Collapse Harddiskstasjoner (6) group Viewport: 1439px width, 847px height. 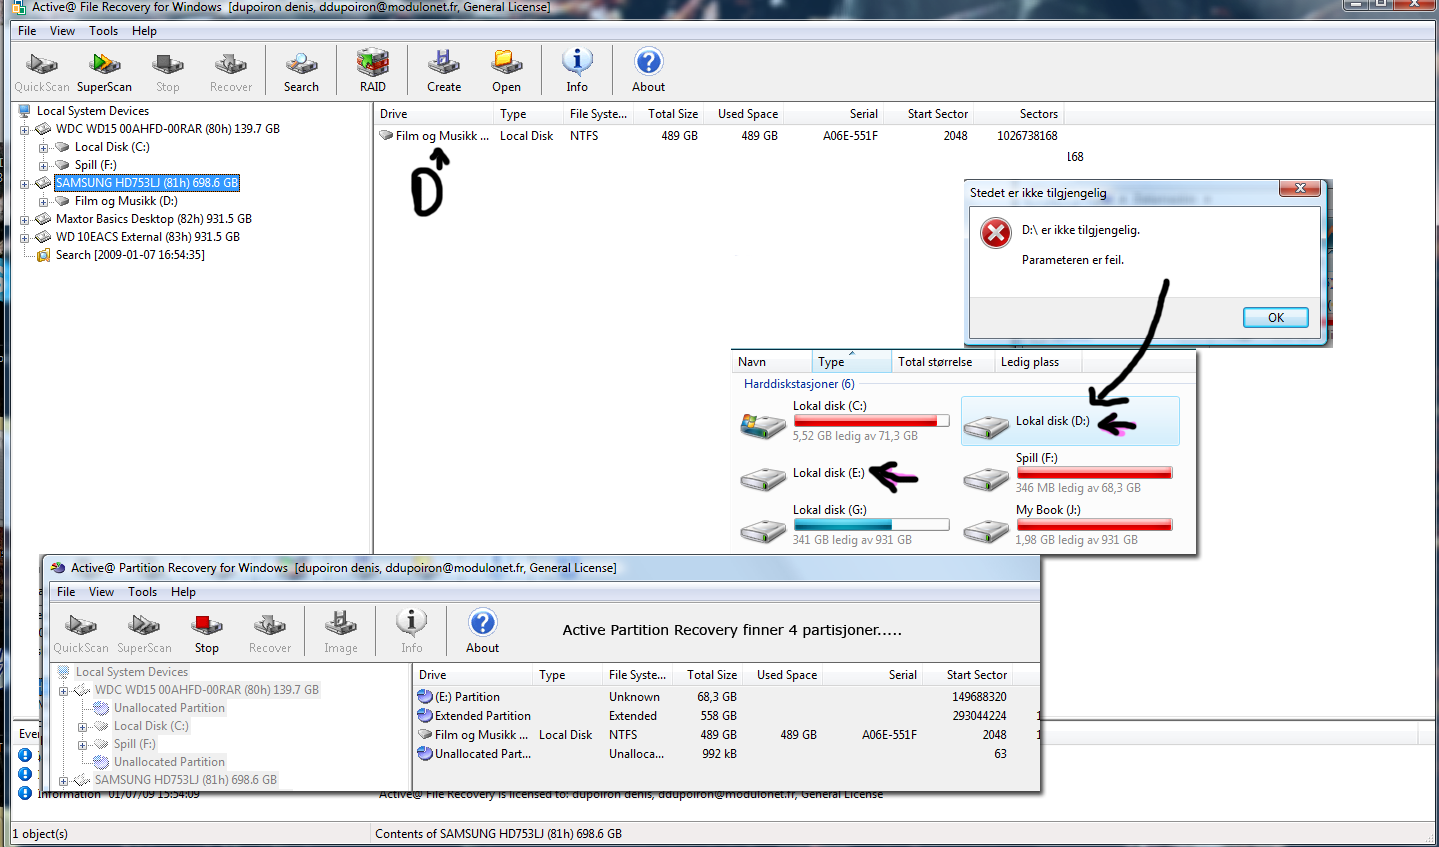pyautogui.click(x=799, y=384)
